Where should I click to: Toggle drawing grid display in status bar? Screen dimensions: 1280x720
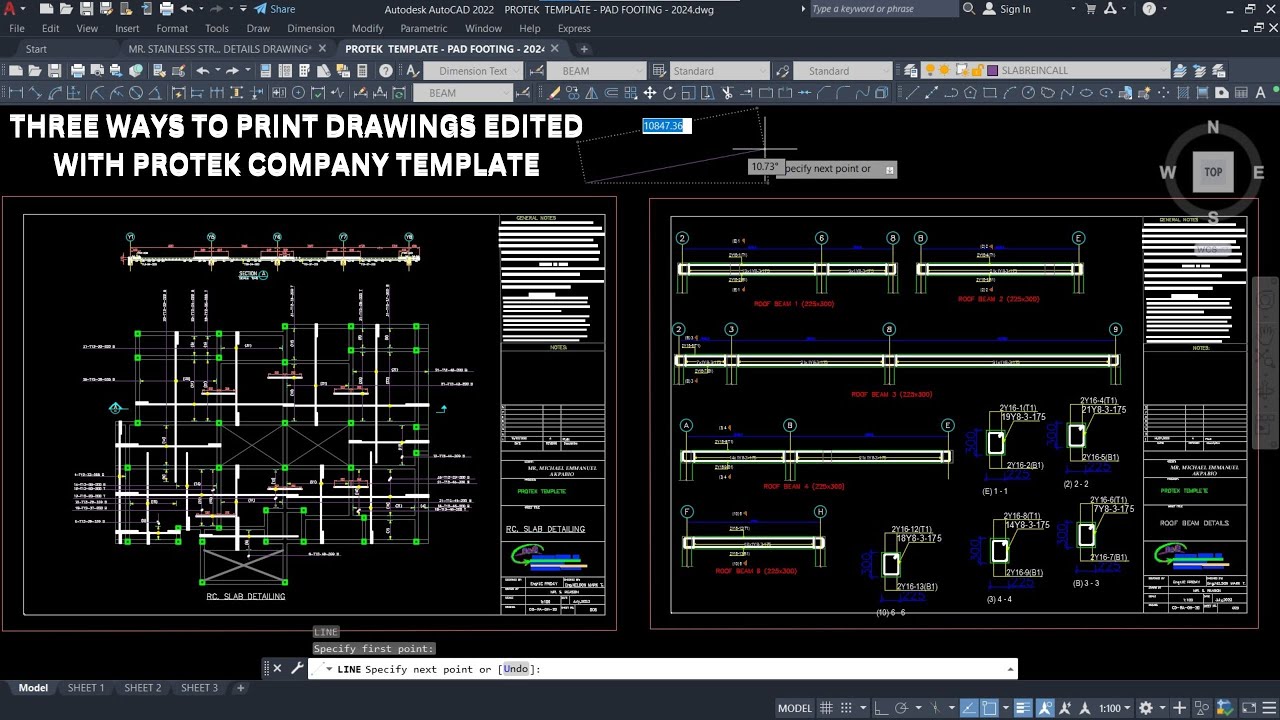pos(826,708)
